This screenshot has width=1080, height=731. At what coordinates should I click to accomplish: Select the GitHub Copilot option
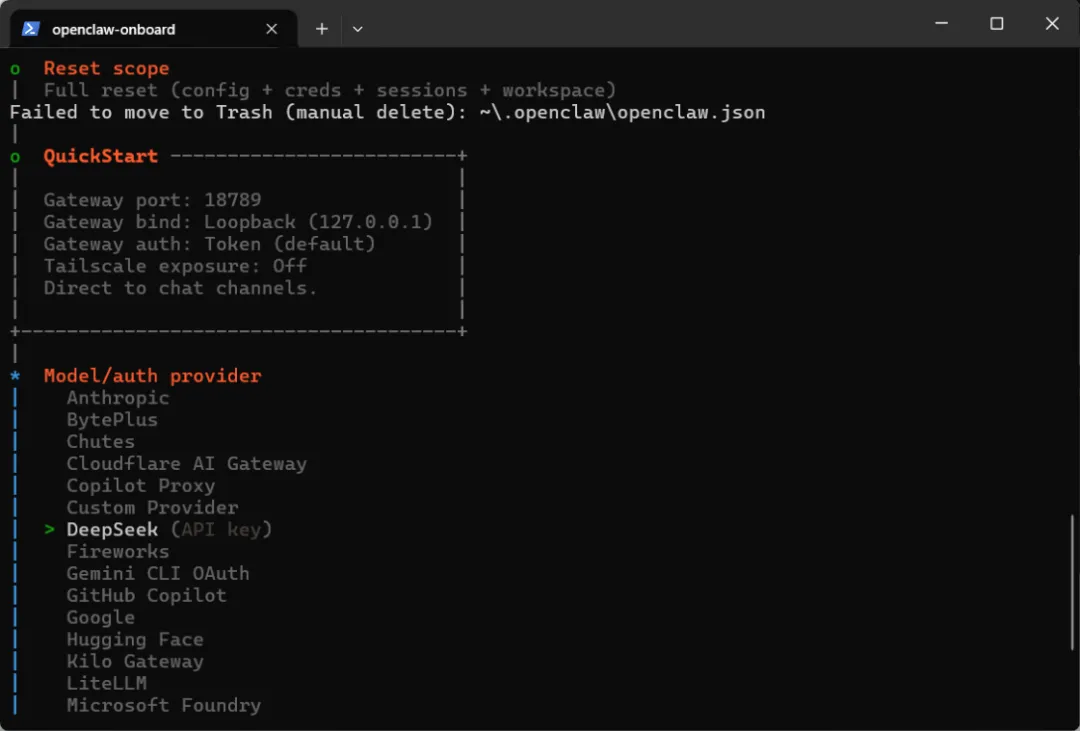click(147, 595)
